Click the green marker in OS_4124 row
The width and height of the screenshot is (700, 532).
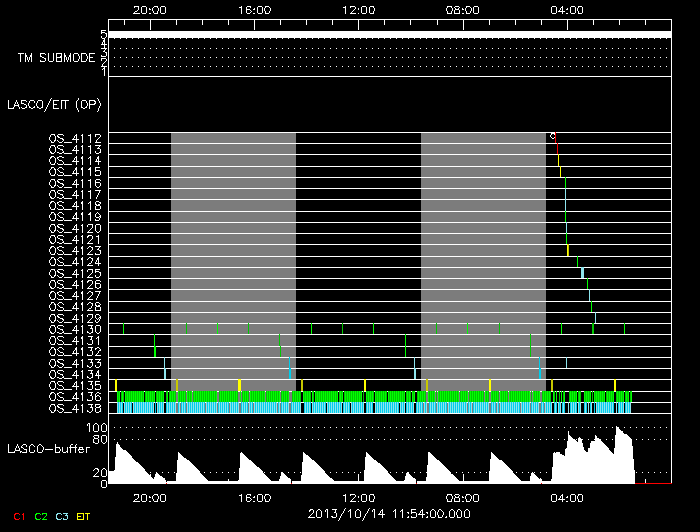577,262
